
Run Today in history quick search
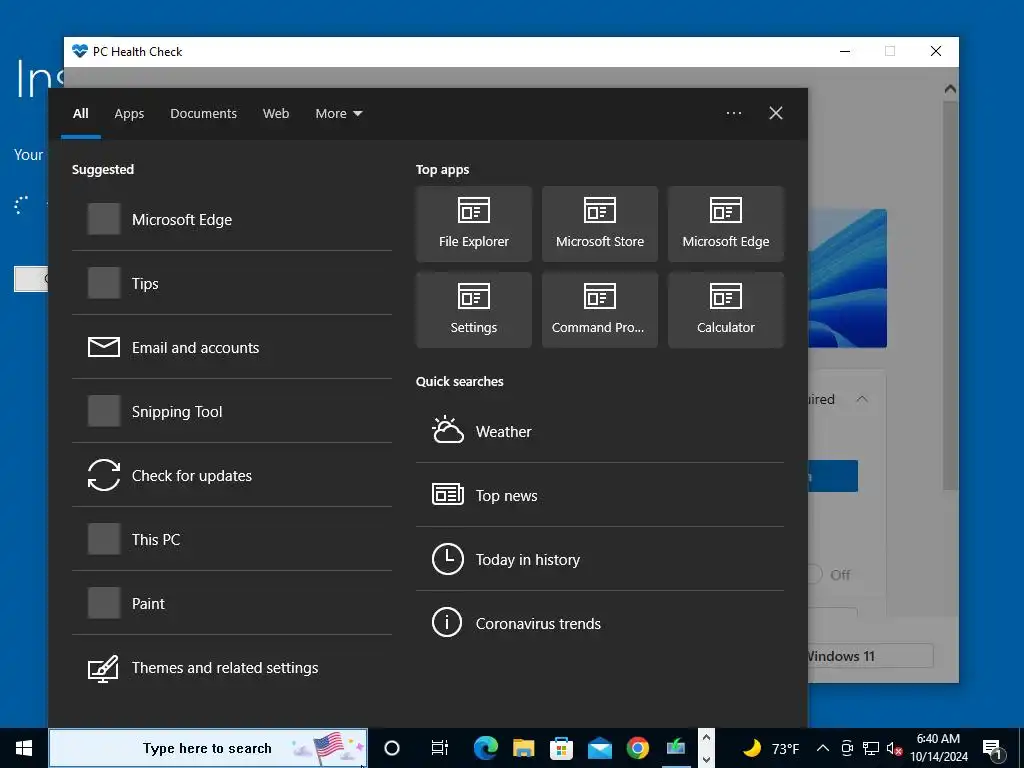click(600, 560)
